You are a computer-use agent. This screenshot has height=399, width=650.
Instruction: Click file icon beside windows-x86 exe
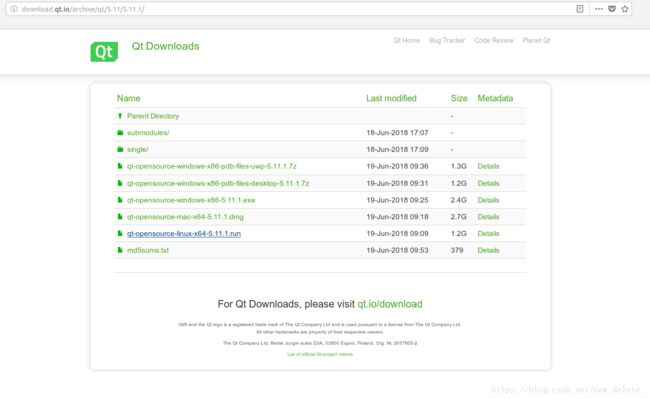(x=120, y=200)
